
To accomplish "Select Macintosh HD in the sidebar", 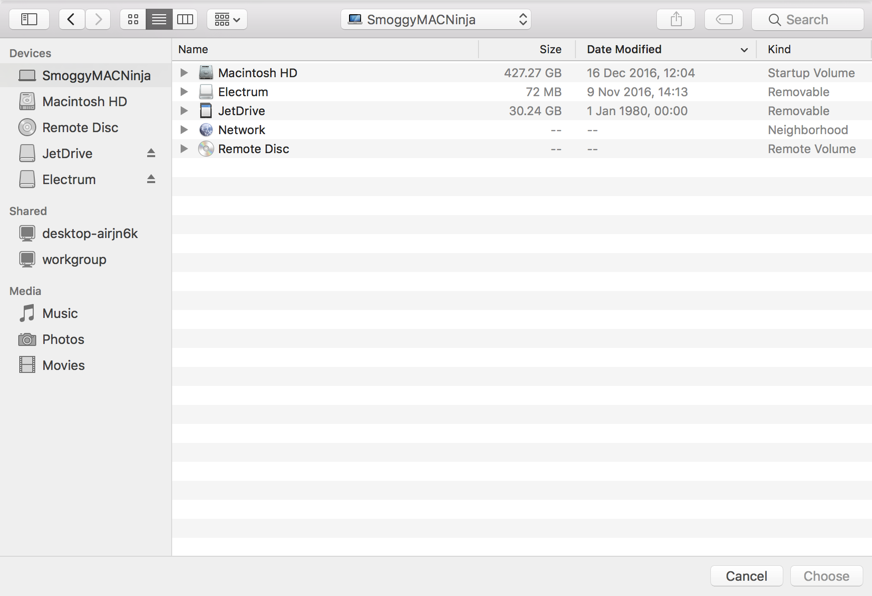I will coord(86,101).
